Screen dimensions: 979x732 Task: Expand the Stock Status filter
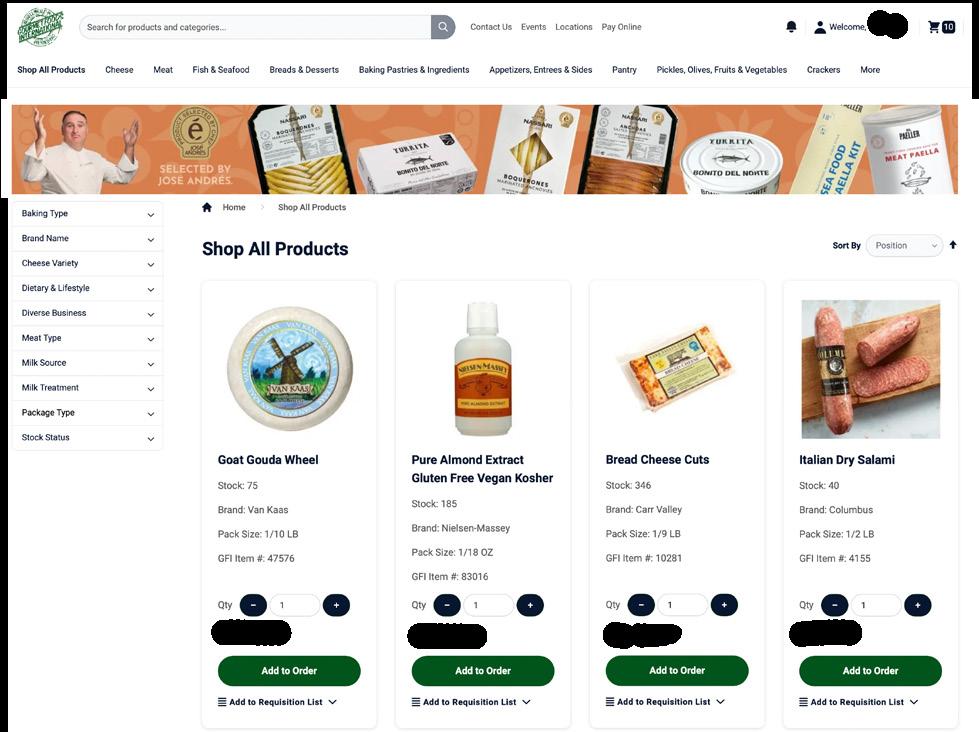tap(87, 438)
